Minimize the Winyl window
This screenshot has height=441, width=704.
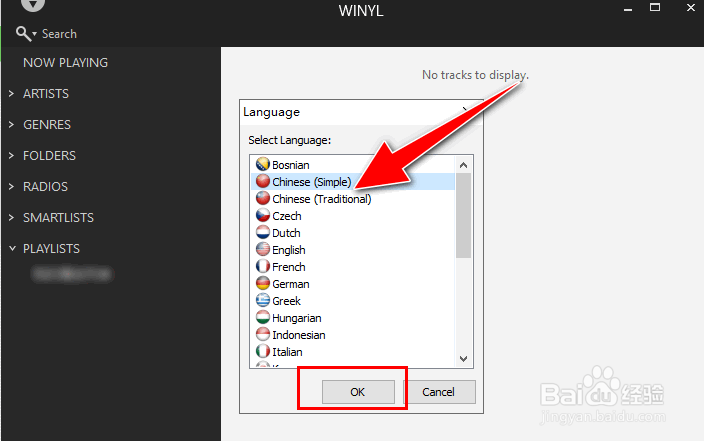coord(628,9)
